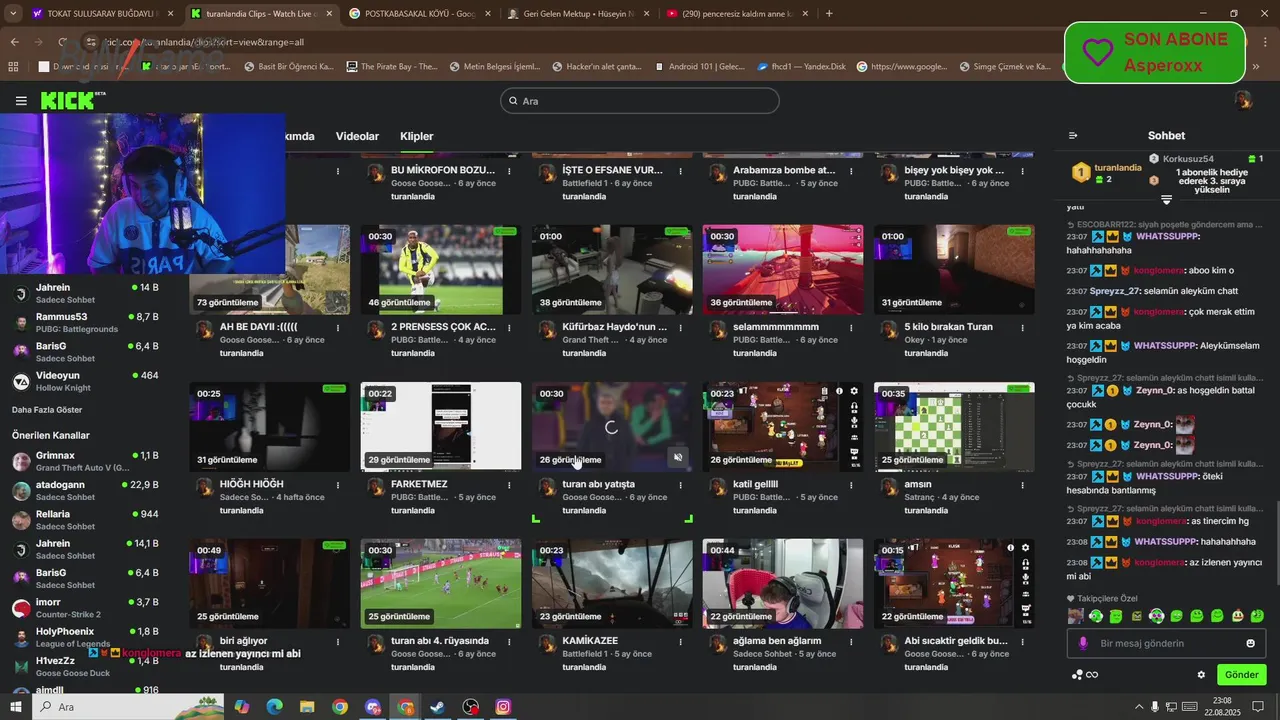Switch to TOKAT SULUSARAY browser tab

(102, 14)
